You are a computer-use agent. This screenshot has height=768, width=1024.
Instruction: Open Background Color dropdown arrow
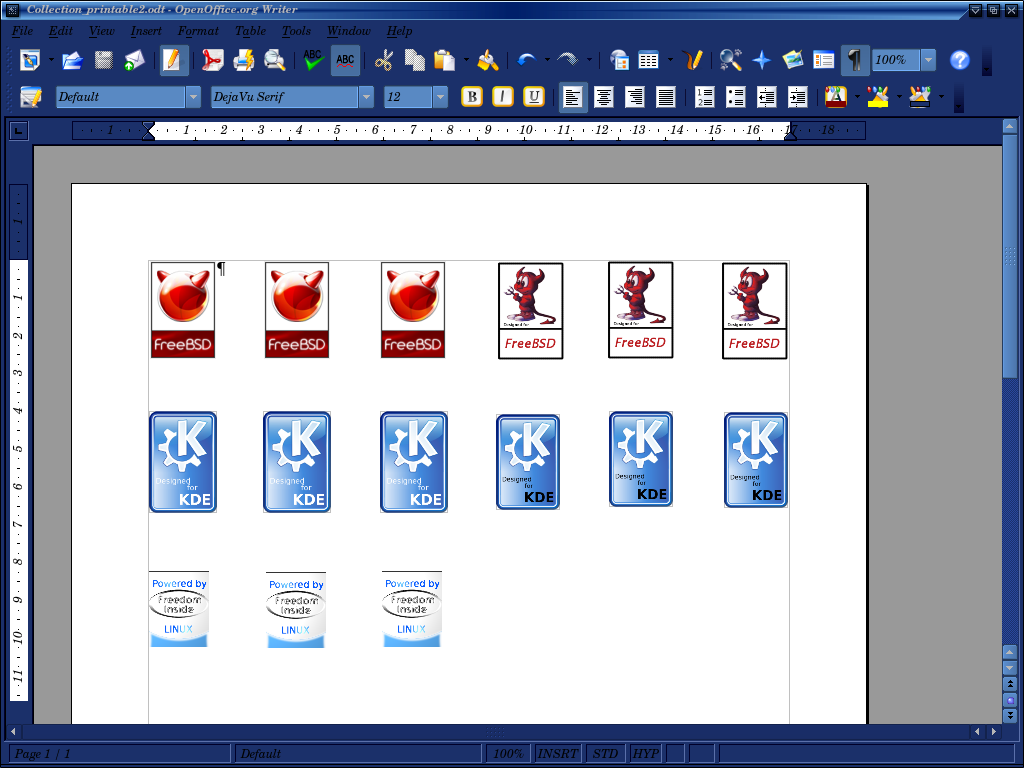[x=941, y=97]
